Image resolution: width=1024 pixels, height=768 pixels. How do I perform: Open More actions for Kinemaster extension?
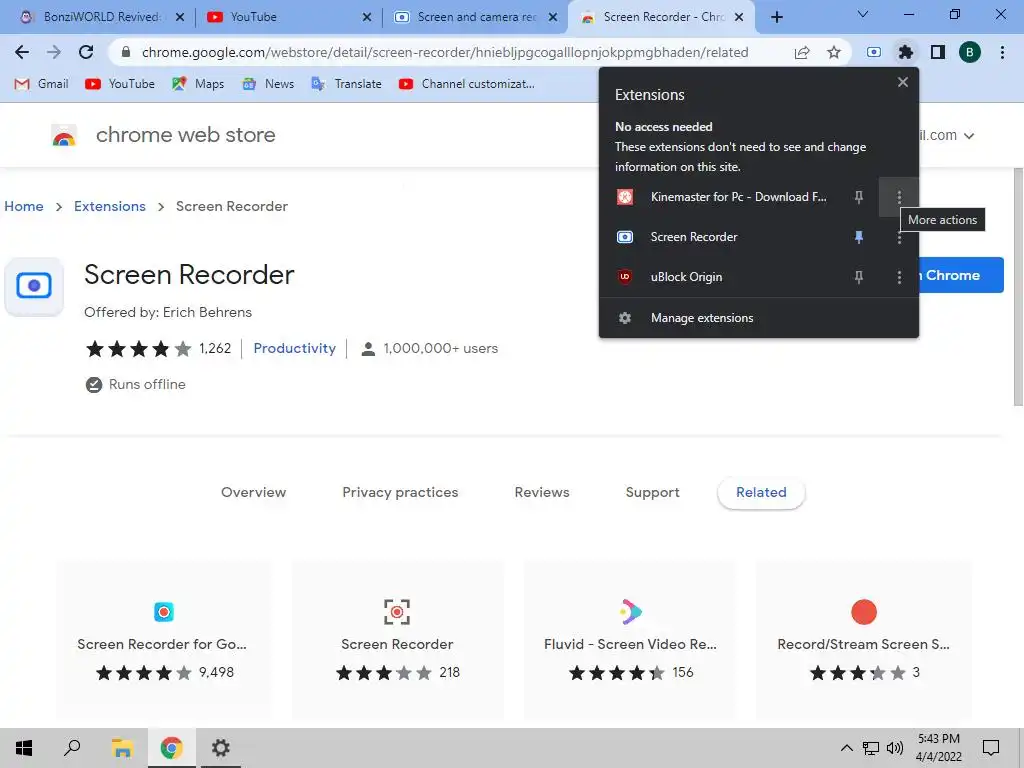pyautogui.click(x=899, y=197)
